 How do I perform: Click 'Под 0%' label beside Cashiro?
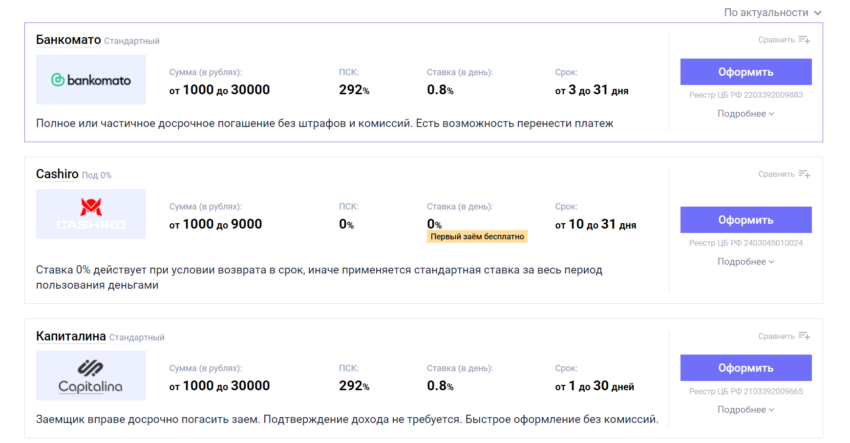[x=96, y=175]
